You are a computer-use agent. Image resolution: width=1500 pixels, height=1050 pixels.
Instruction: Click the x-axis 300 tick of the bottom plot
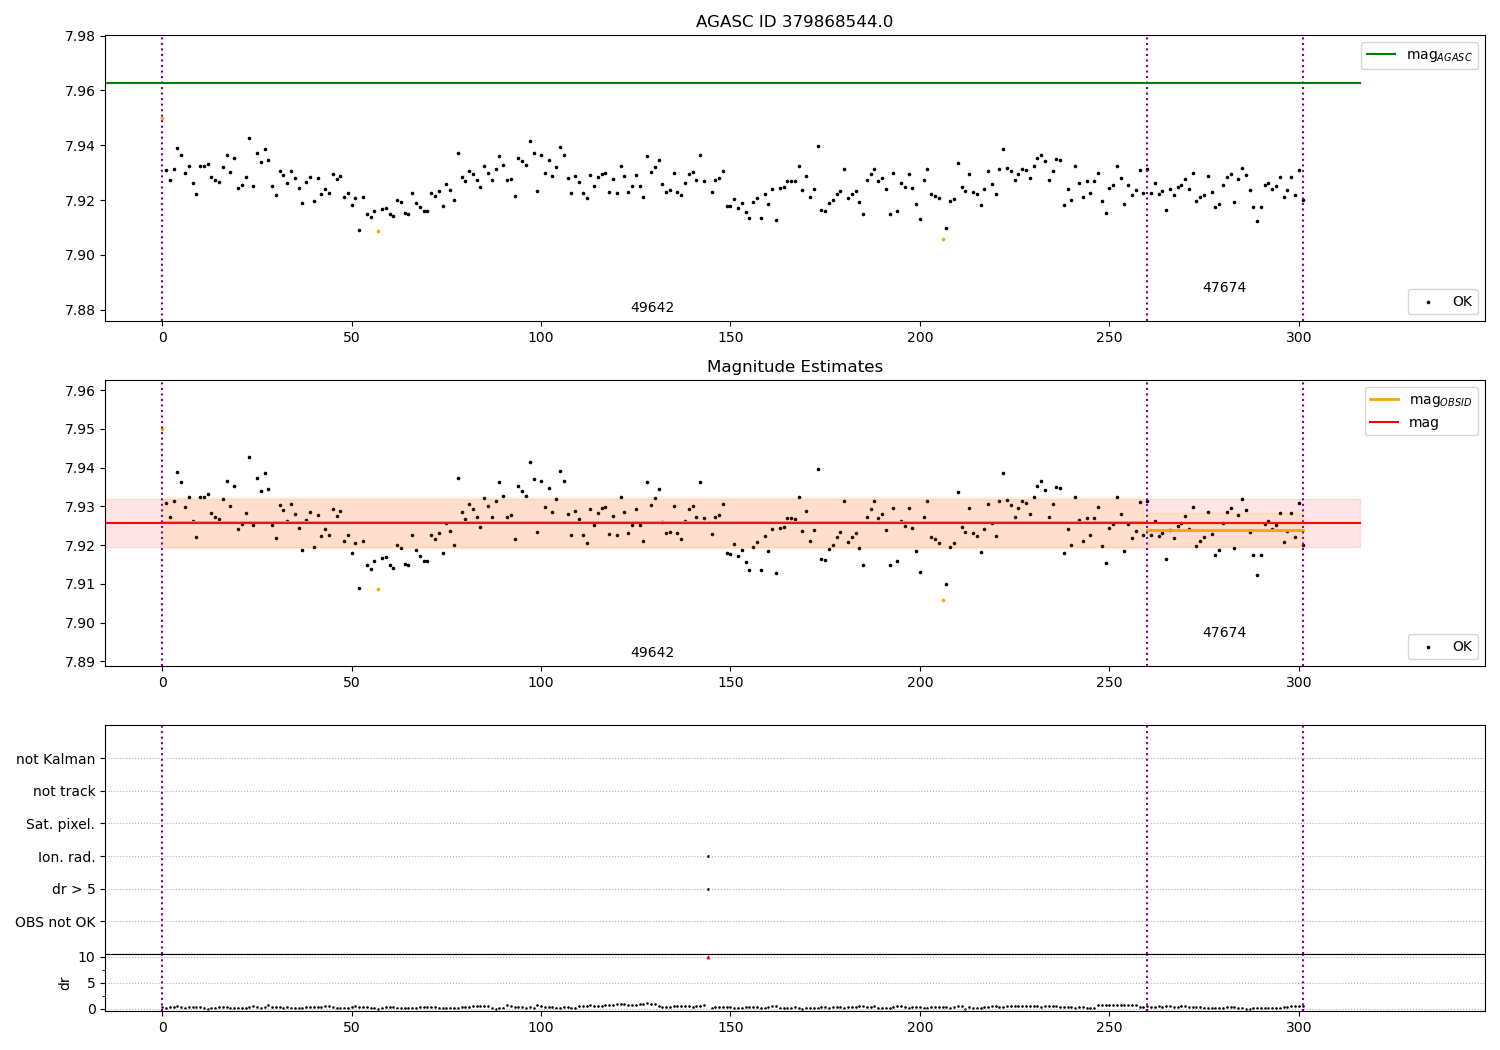pyautogui.click(x=1299, y=1026)
